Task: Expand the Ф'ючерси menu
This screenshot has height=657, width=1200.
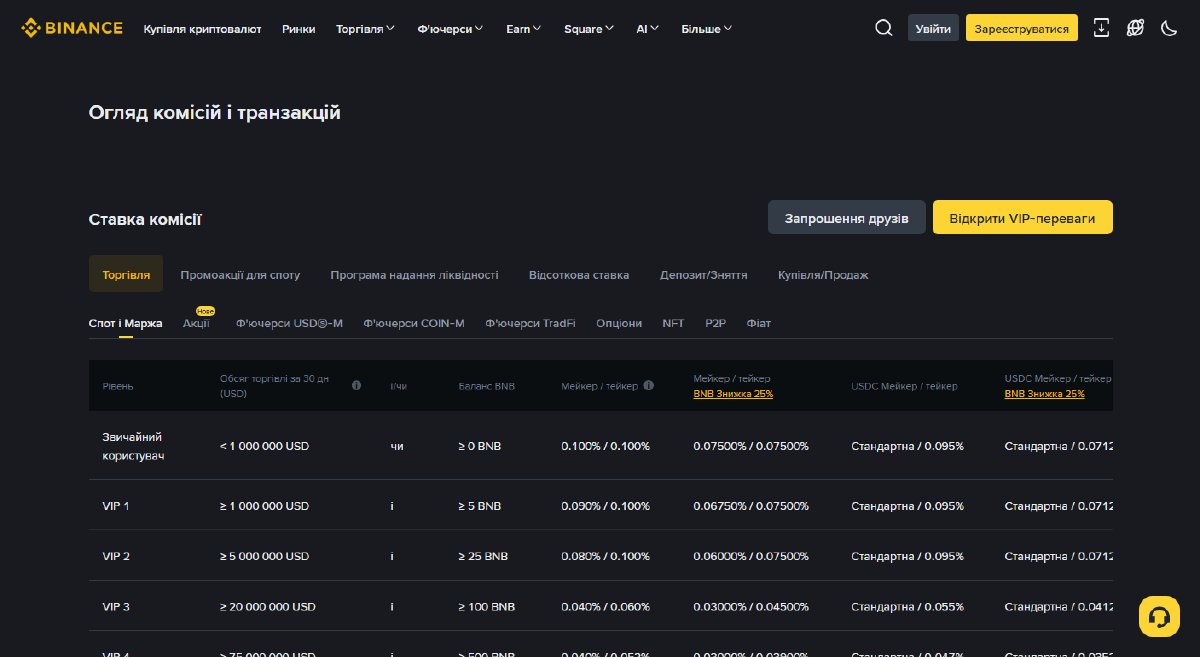Action: [x=451, y=29]
